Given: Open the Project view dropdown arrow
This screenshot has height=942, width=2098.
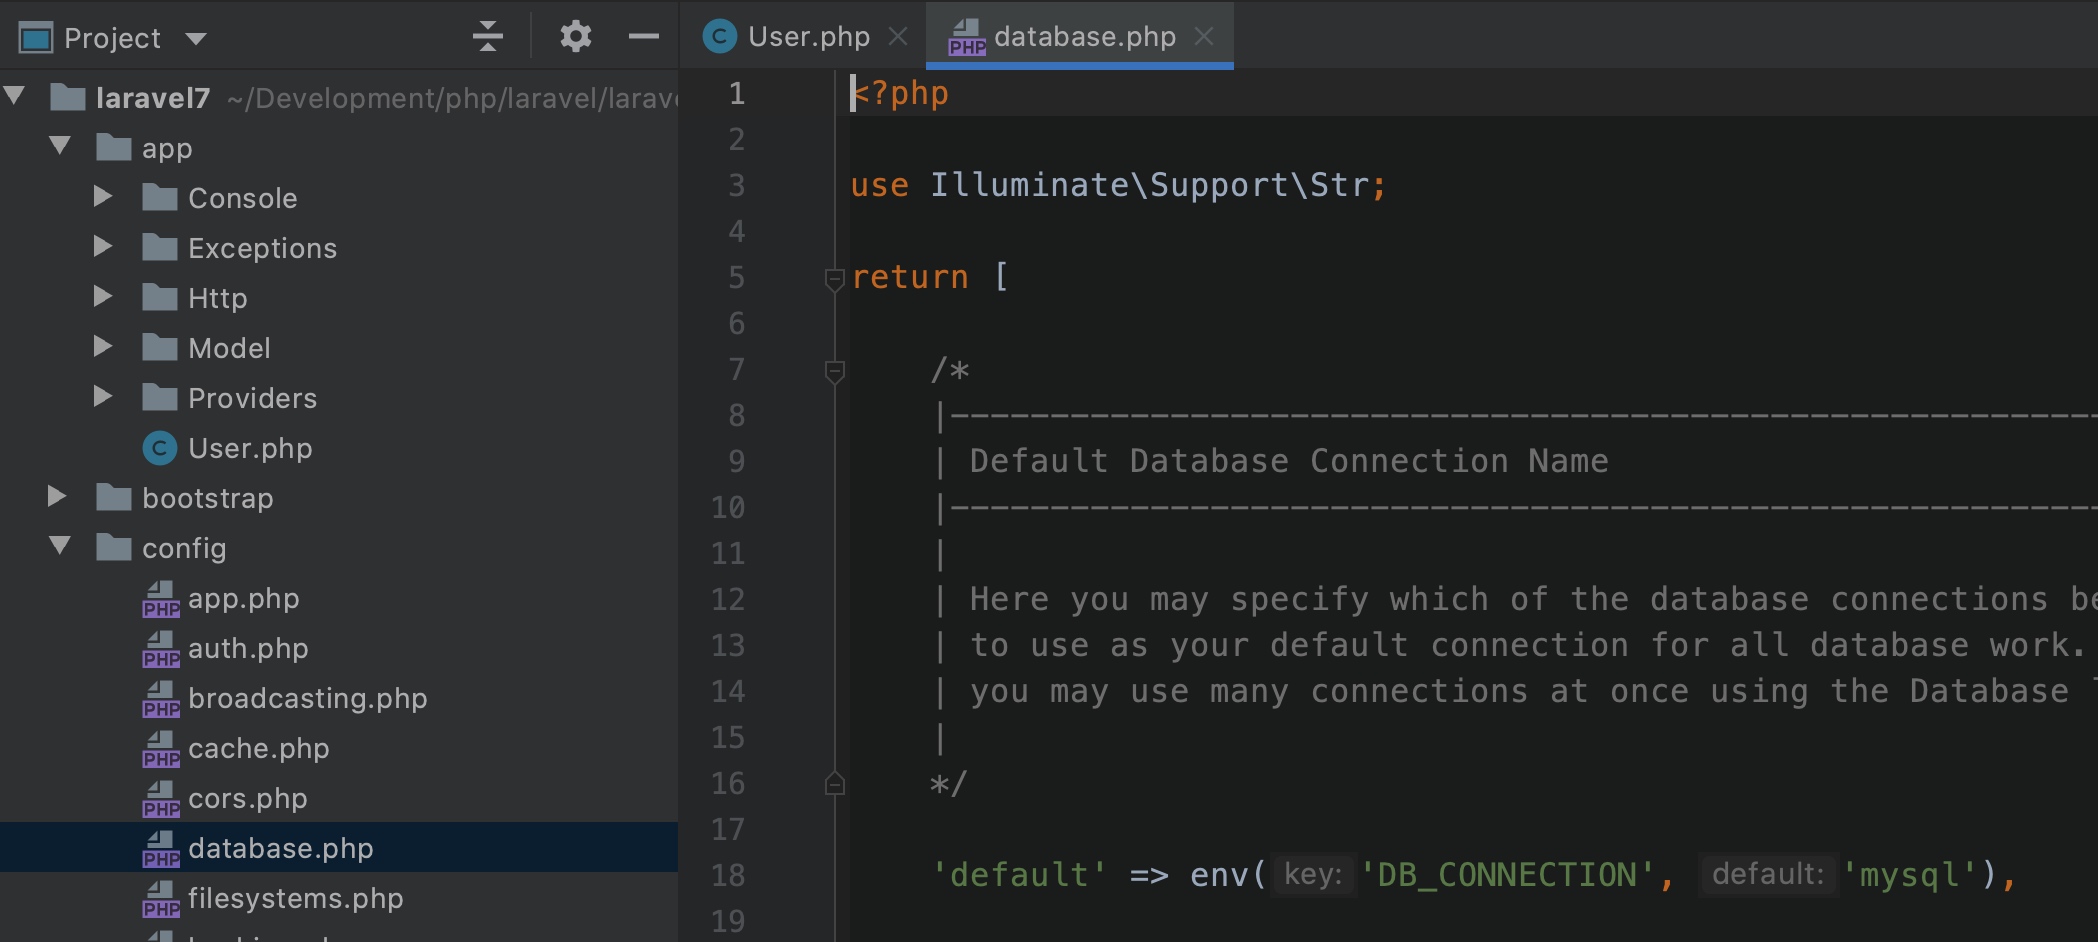Looking at the screenshot, I should pos(196,39).
